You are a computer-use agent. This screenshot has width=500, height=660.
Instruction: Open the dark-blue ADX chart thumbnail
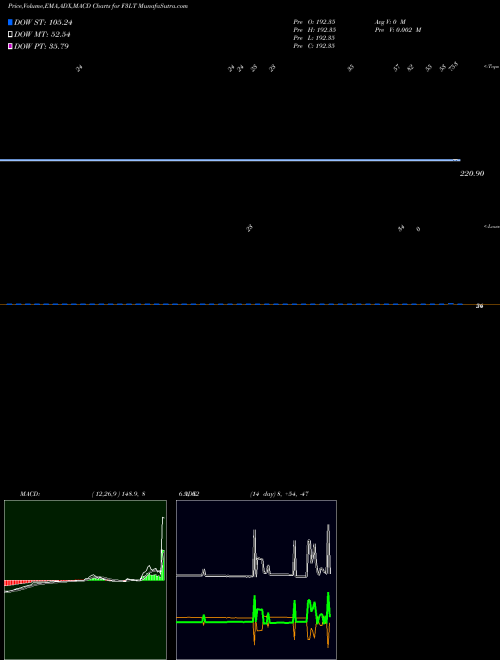tap(256, 580)
